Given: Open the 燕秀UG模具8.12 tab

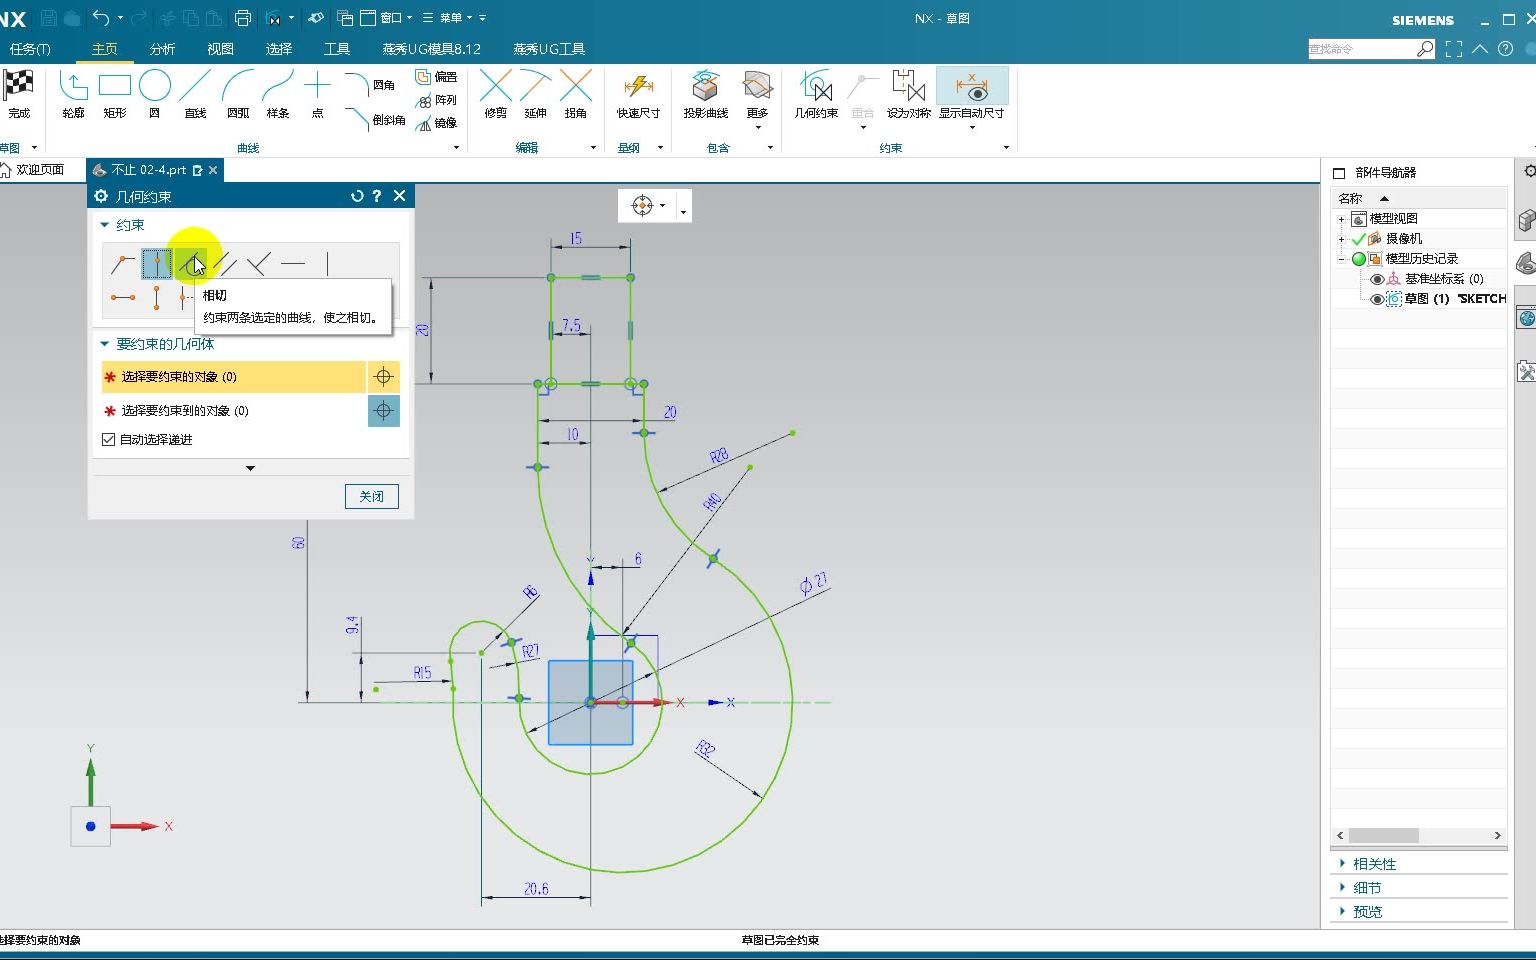Looking at the screenshot, I should click(x=431, y=49).
